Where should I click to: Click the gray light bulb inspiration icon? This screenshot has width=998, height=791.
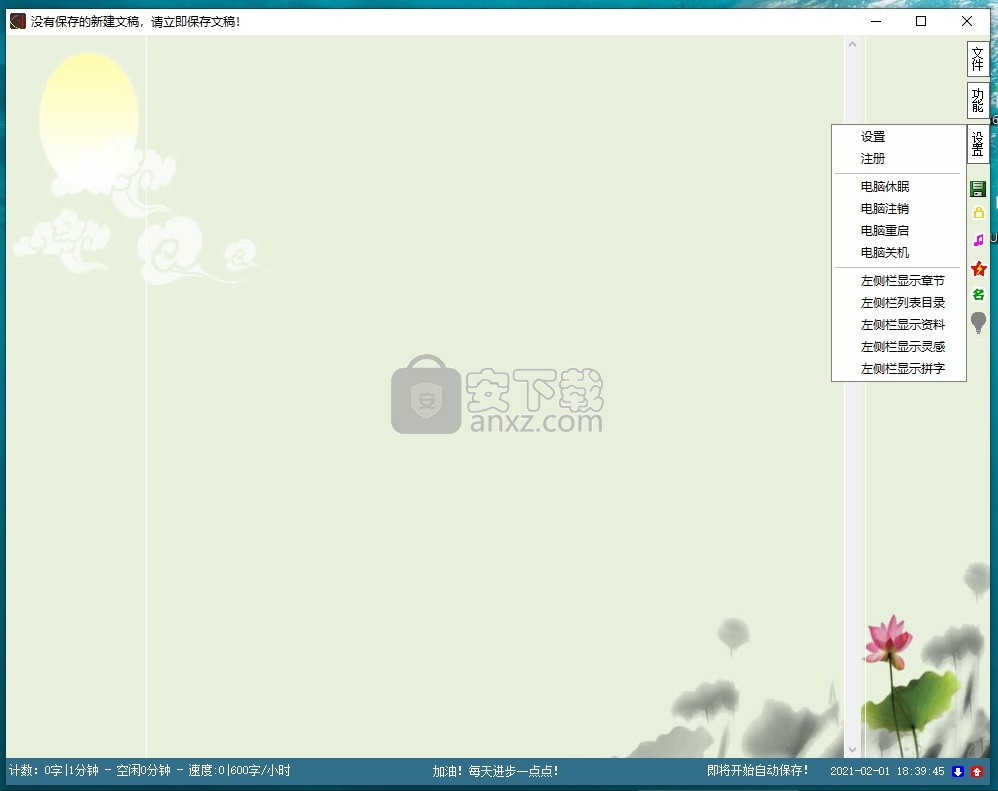pyautogui.click(x=978, y=322)
